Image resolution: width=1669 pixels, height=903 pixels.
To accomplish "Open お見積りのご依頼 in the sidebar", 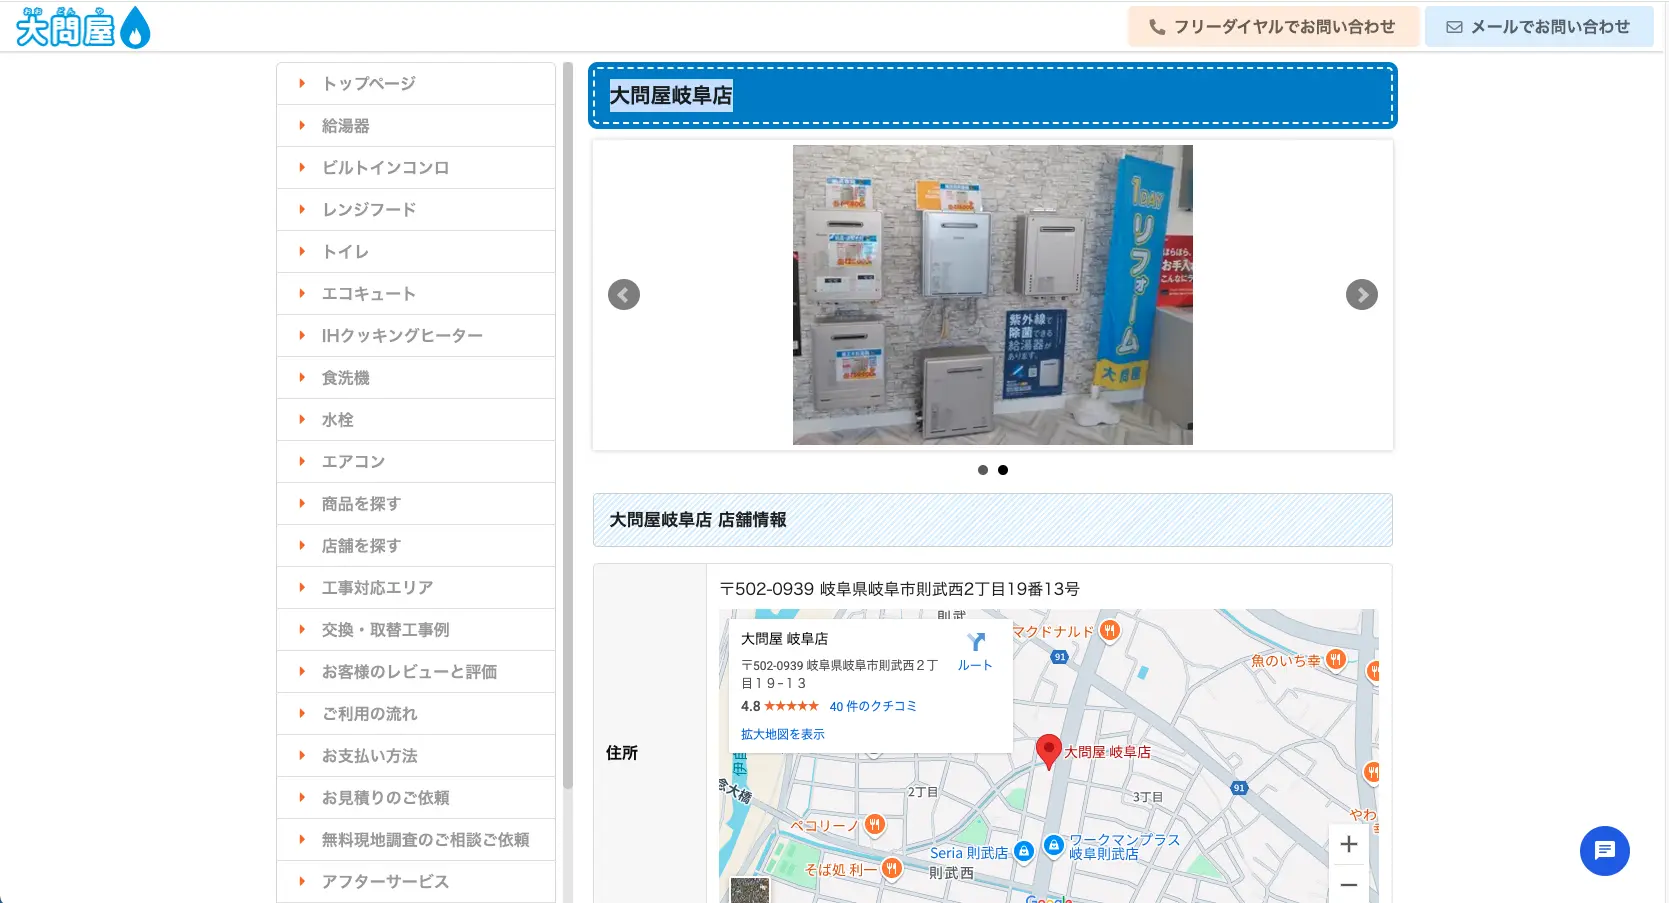I will pyautogui.click(x=416, y=798).
